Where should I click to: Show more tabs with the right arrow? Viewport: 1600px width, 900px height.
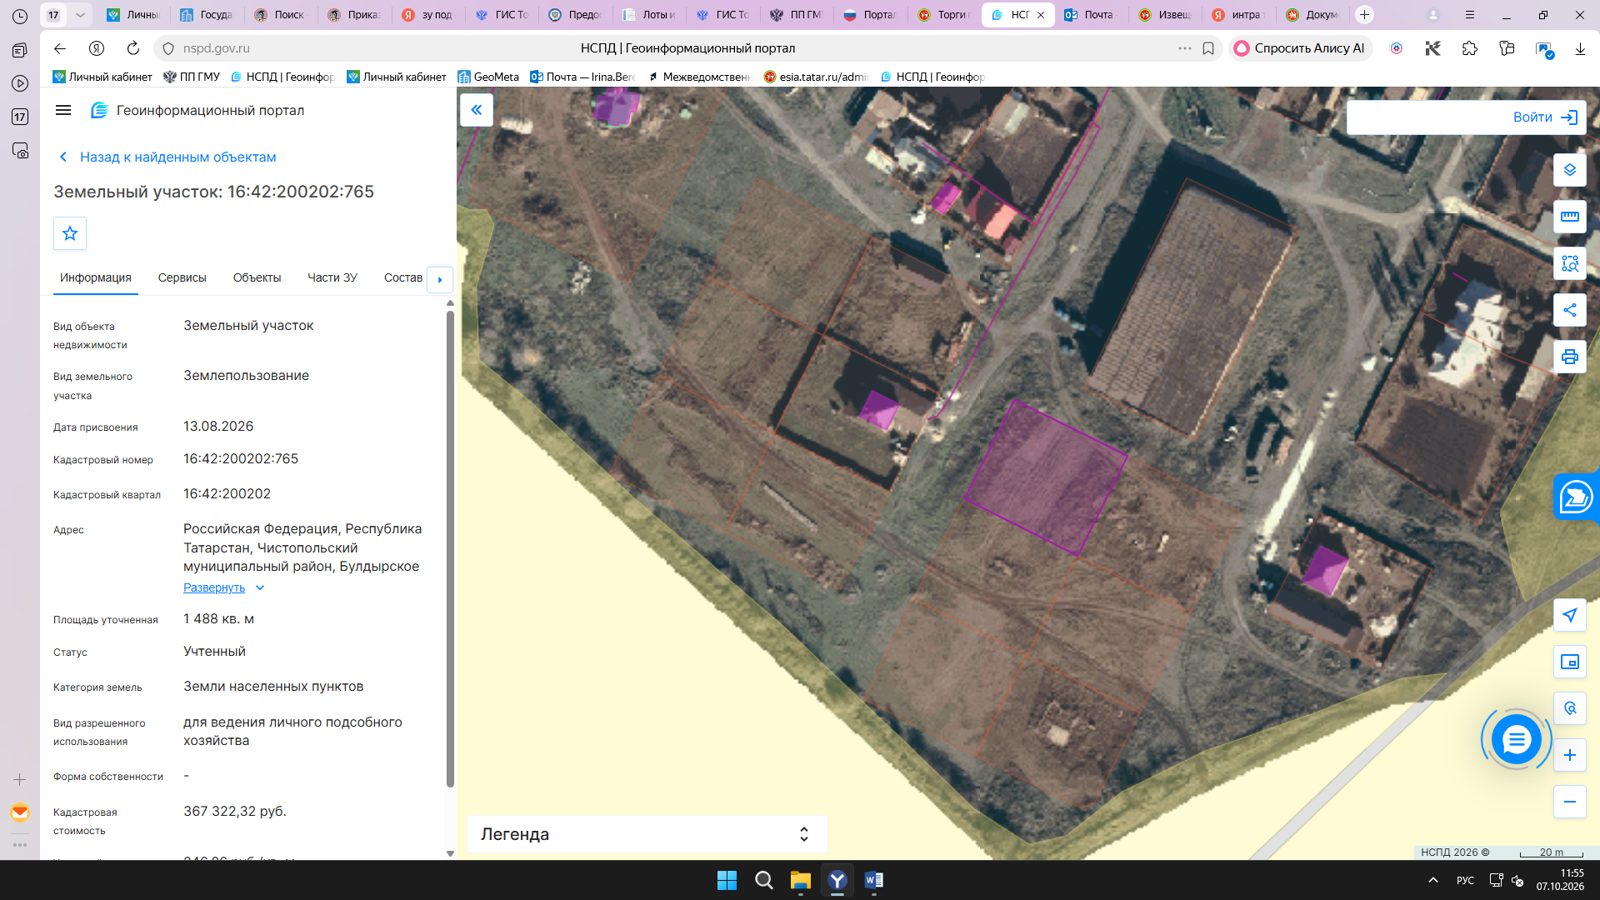(440, 279)
